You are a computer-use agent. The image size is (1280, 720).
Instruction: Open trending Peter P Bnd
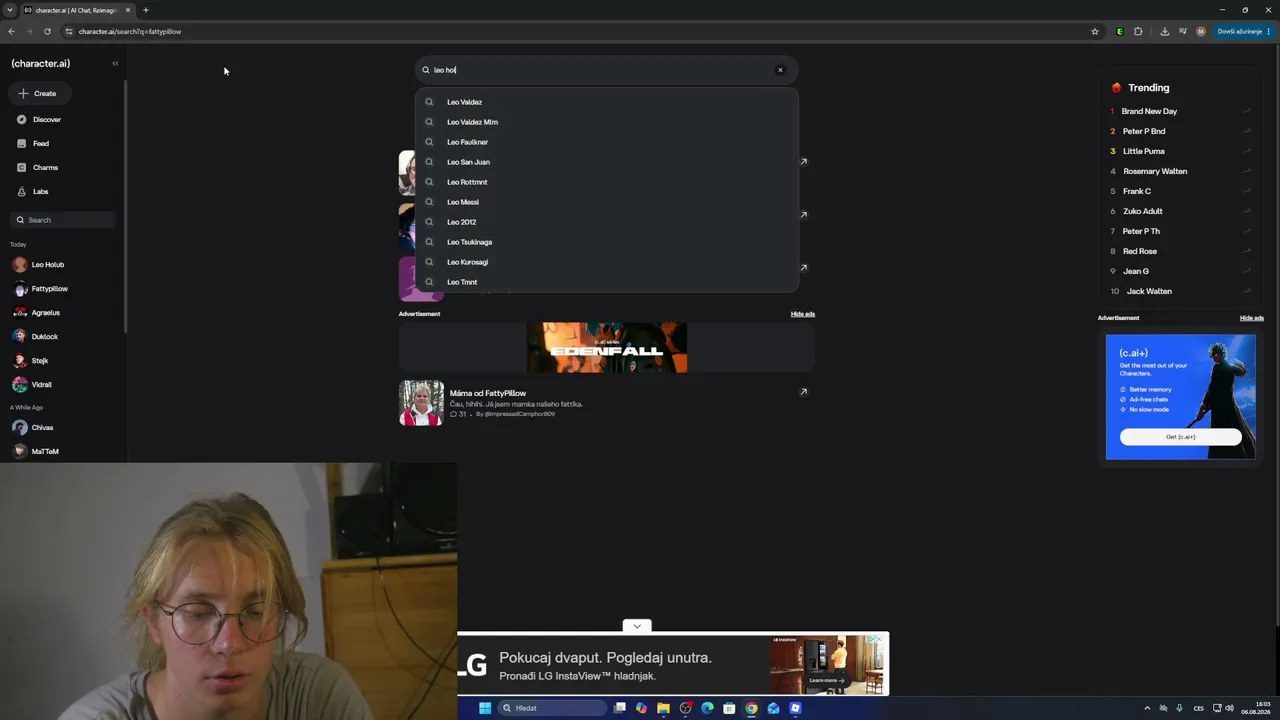pos(1144,131)
